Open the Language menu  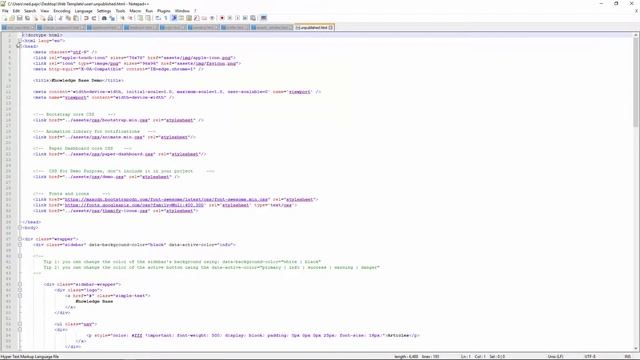coord(84,11)
